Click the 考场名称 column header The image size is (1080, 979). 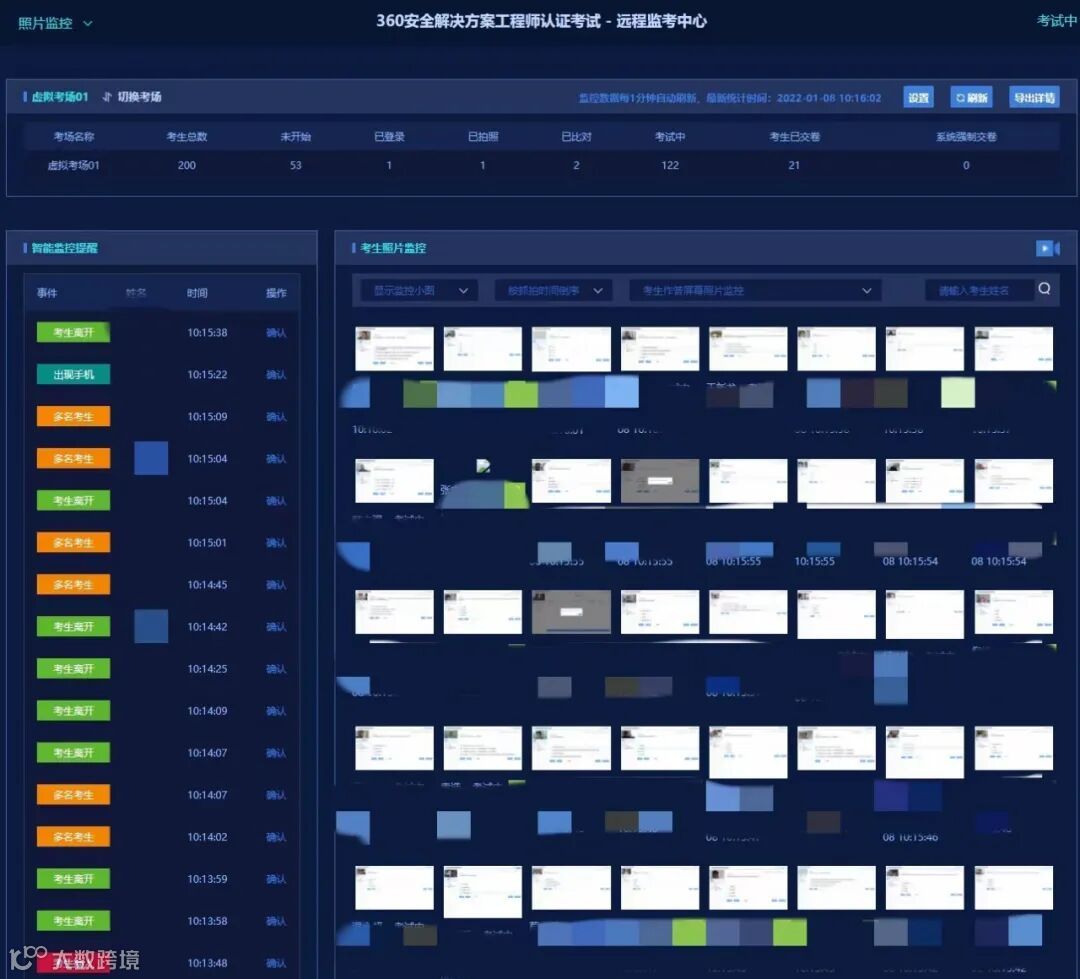click(x=74, y=137)
